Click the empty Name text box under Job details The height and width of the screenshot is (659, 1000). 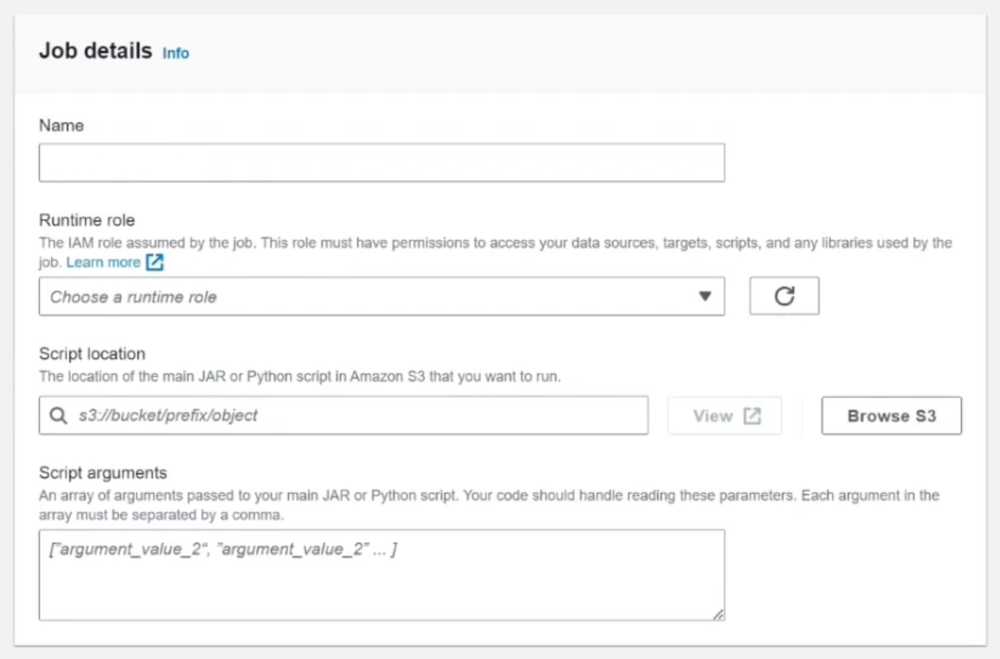click(x=380, y=162)
